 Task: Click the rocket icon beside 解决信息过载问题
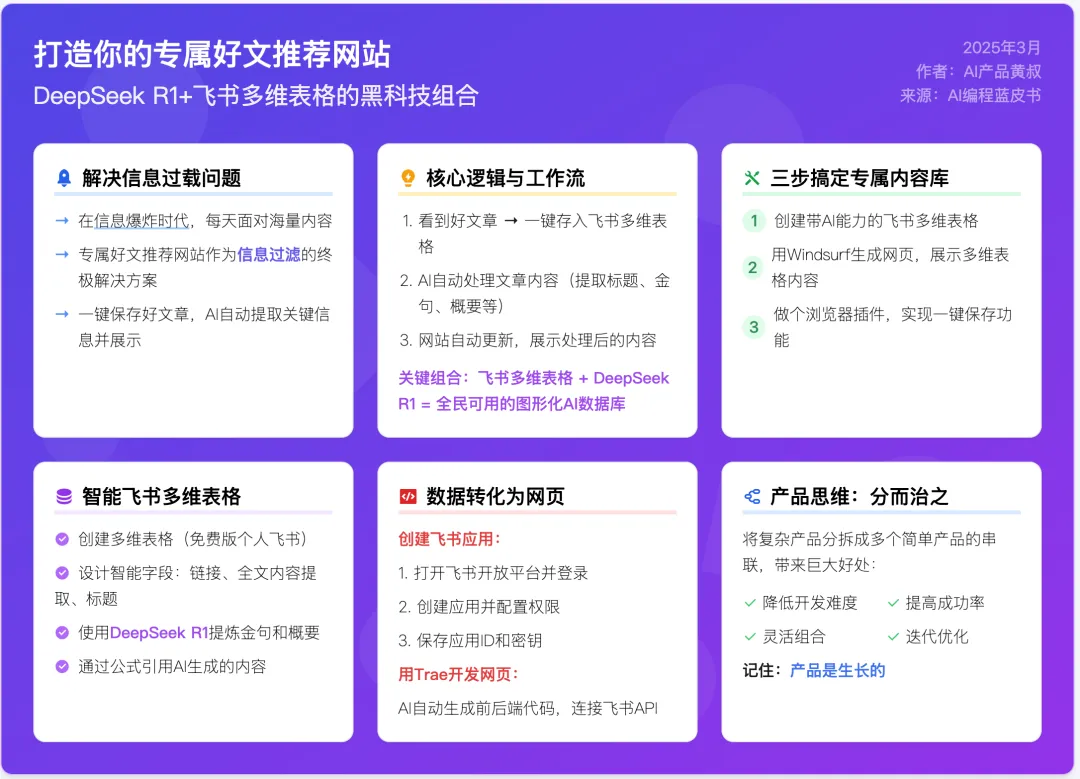(x=63, y=178)
